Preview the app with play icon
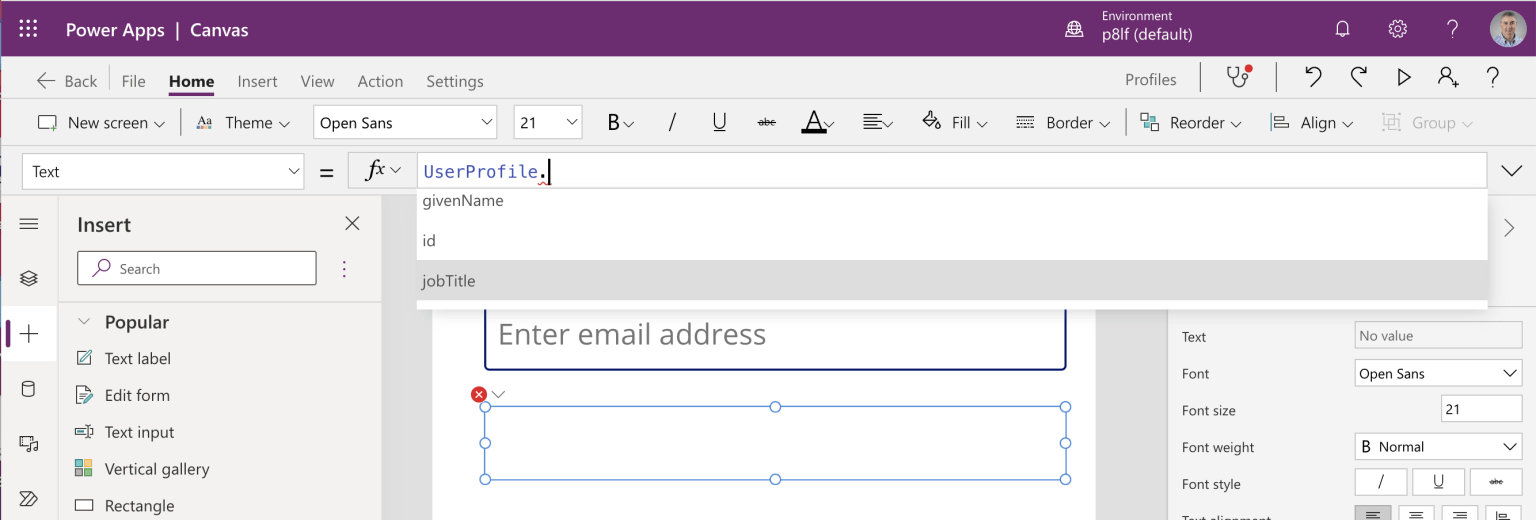The height and width of the screenshot is (520, 1536). point(1404,77)
